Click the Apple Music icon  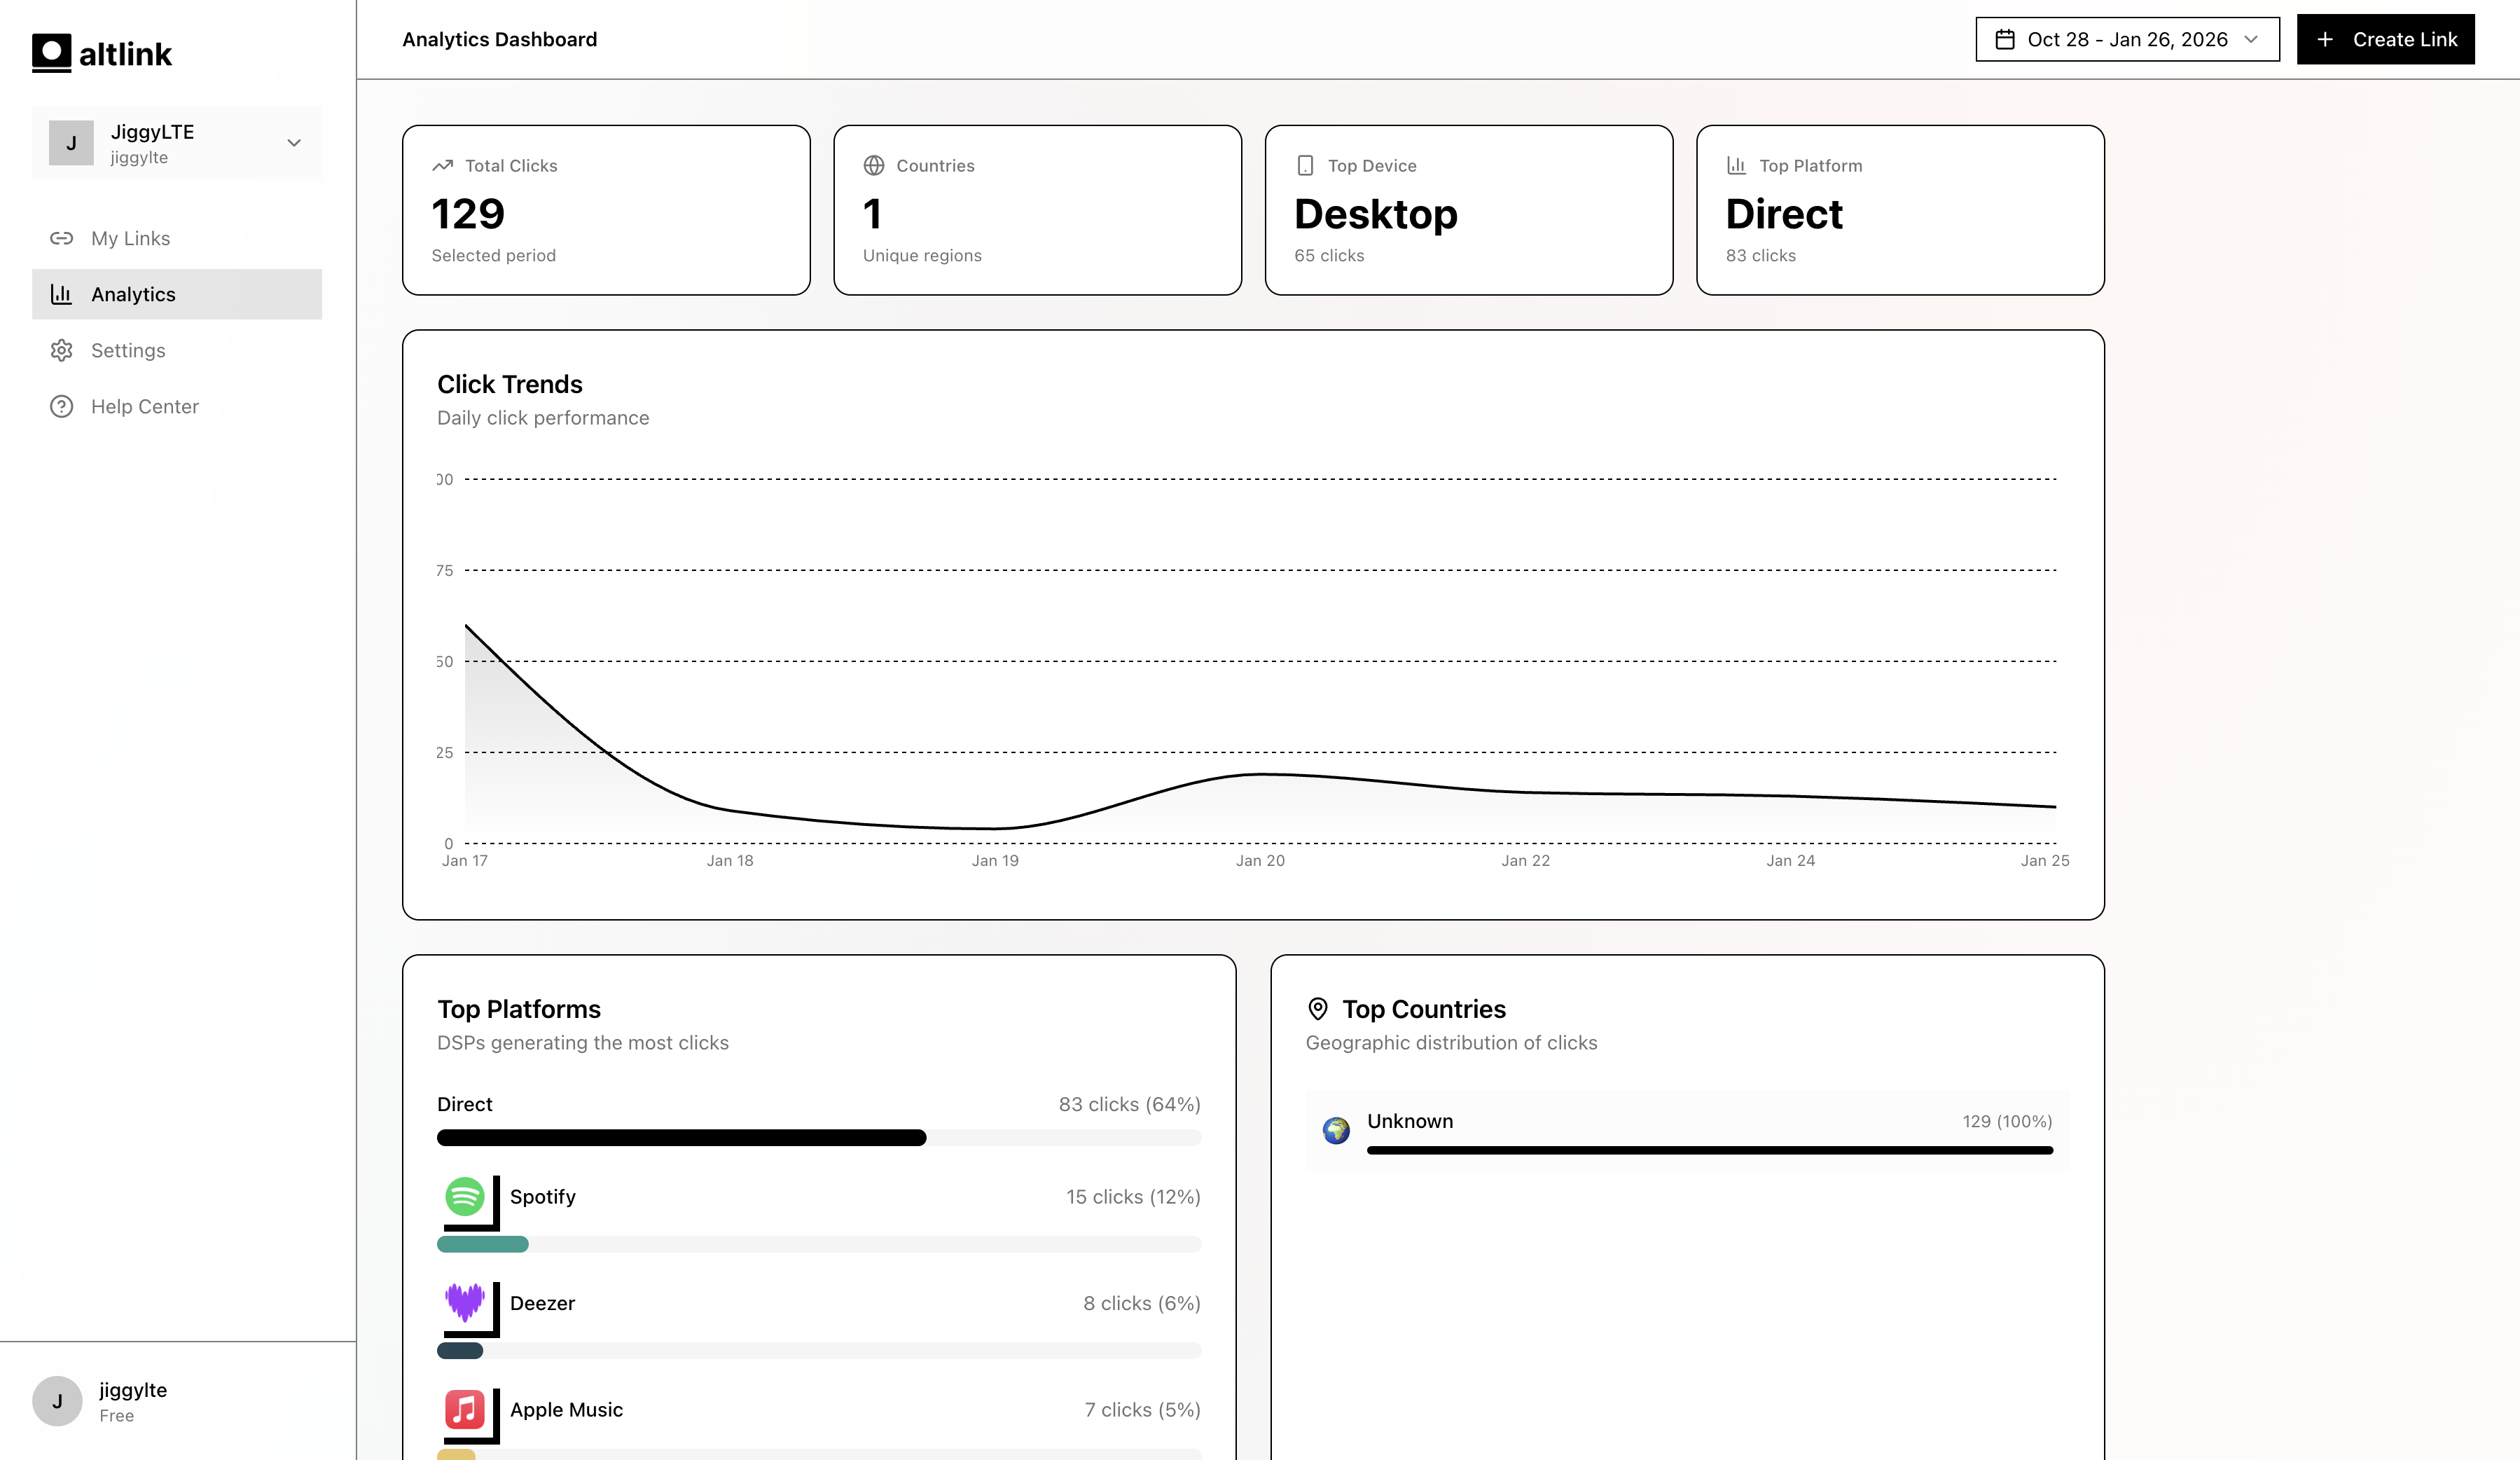[x=464, y=1410]
